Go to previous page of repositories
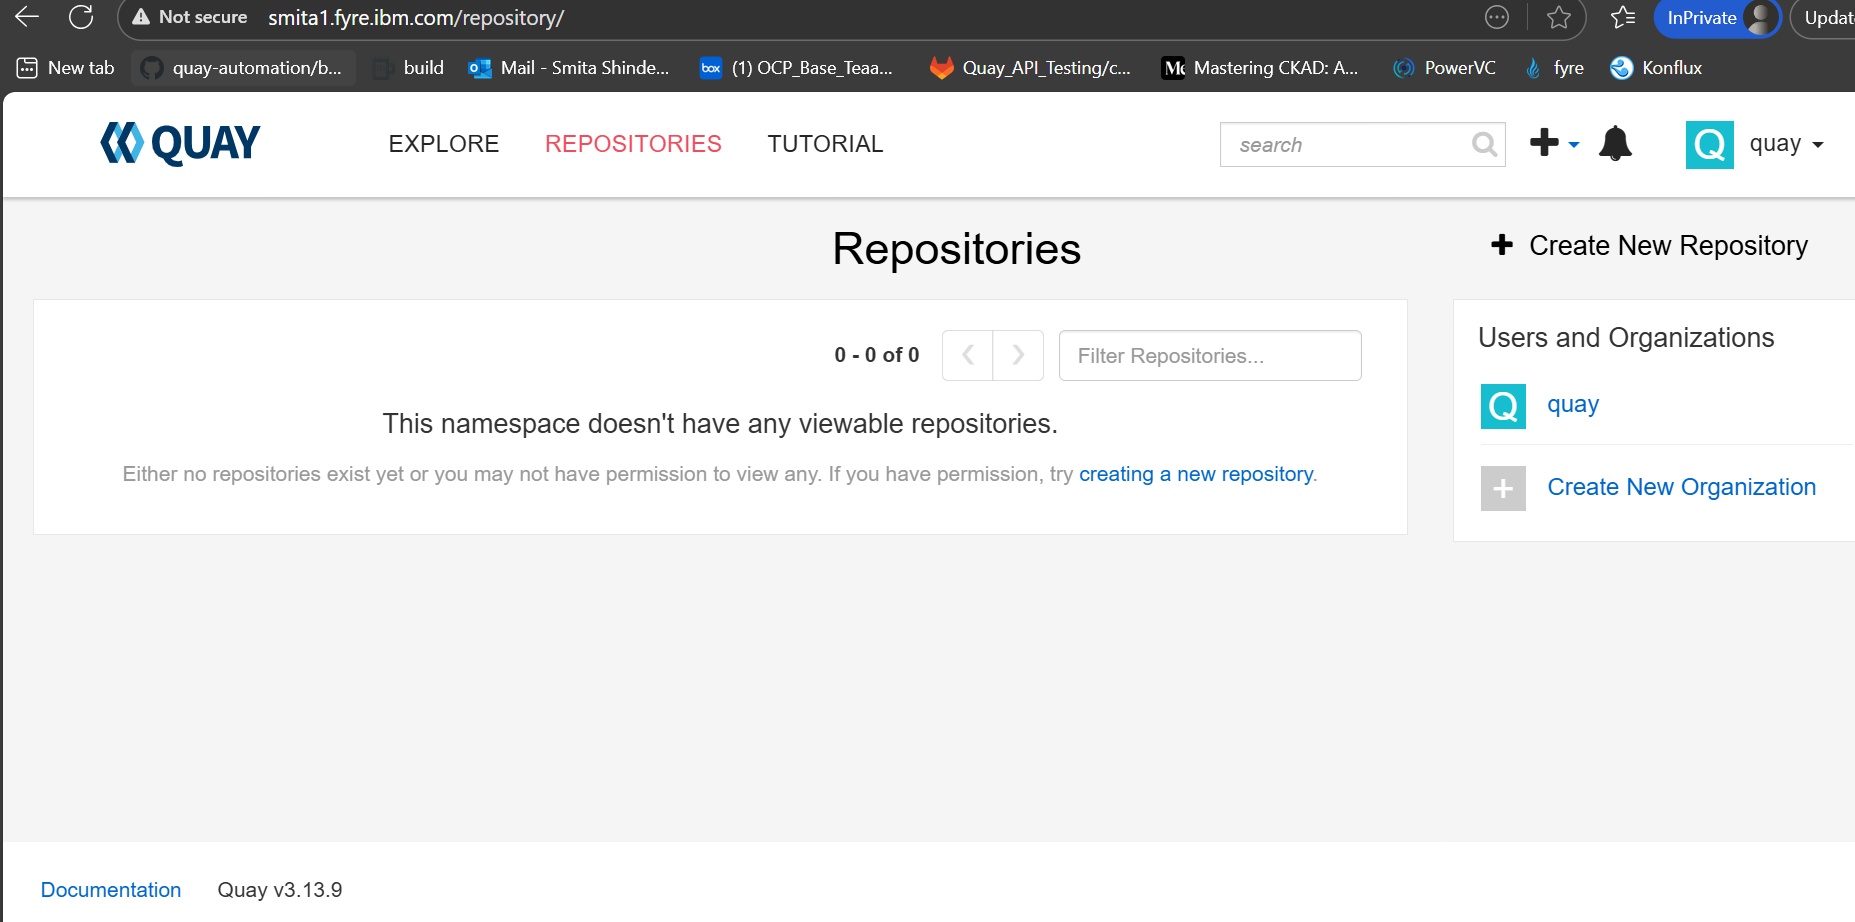The height and width of the screenshot is (922, 1855). click(967, 355)
